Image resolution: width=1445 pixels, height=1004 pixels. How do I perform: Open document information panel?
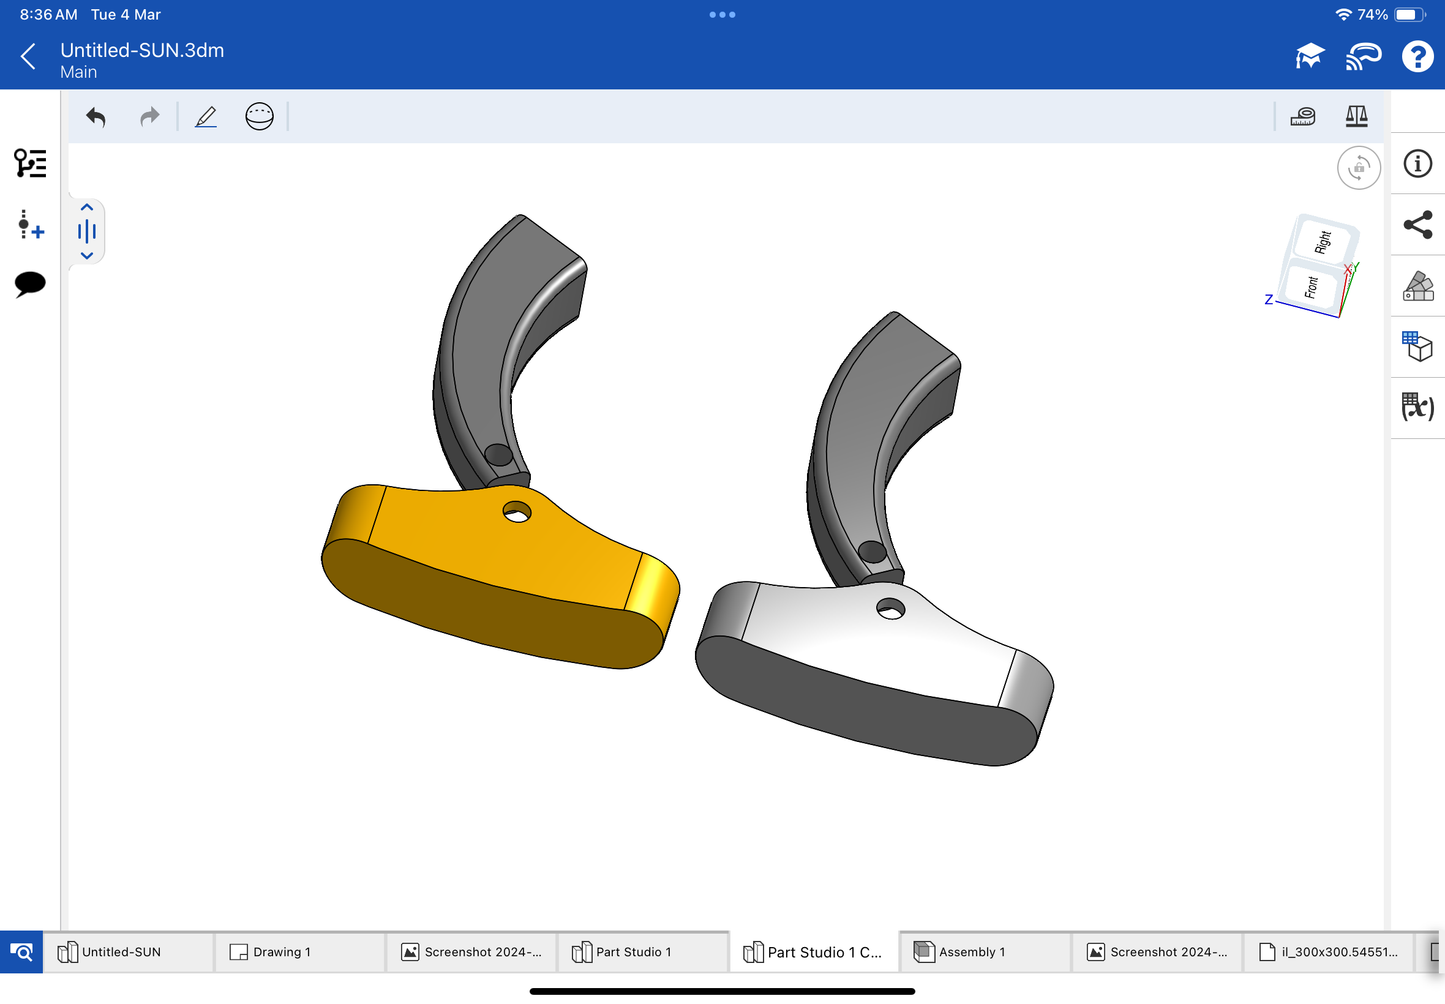click(x=1417, y=164)
